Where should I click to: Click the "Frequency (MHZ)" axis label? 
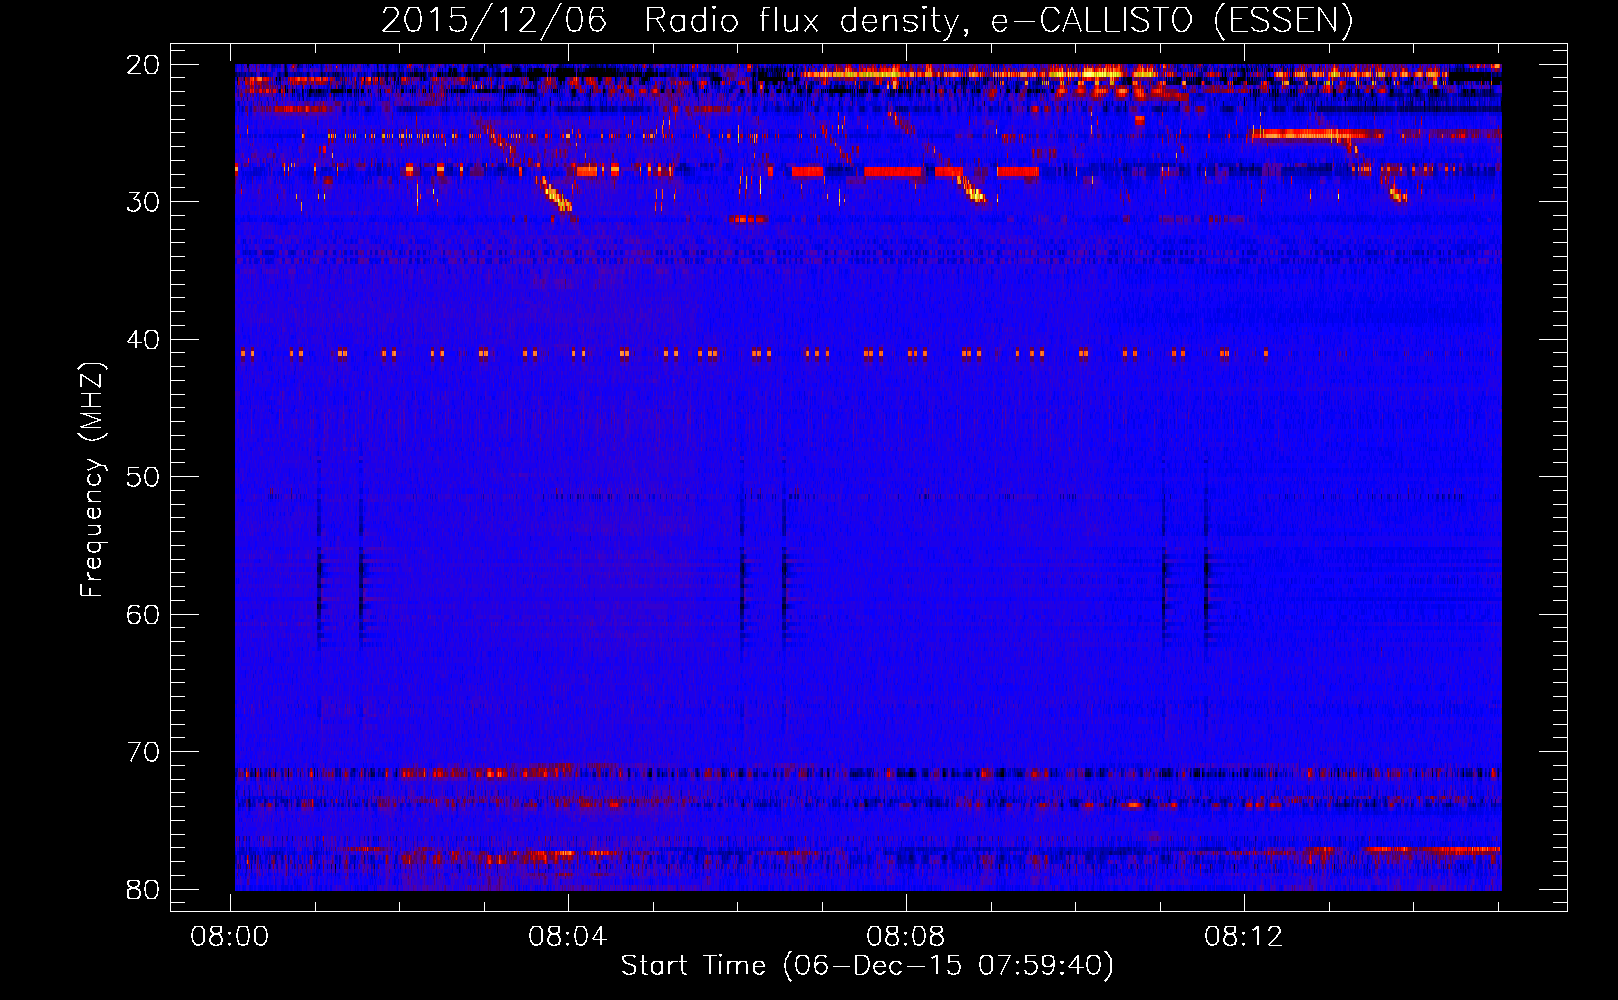pyautogui.click(x=92, y=479)
